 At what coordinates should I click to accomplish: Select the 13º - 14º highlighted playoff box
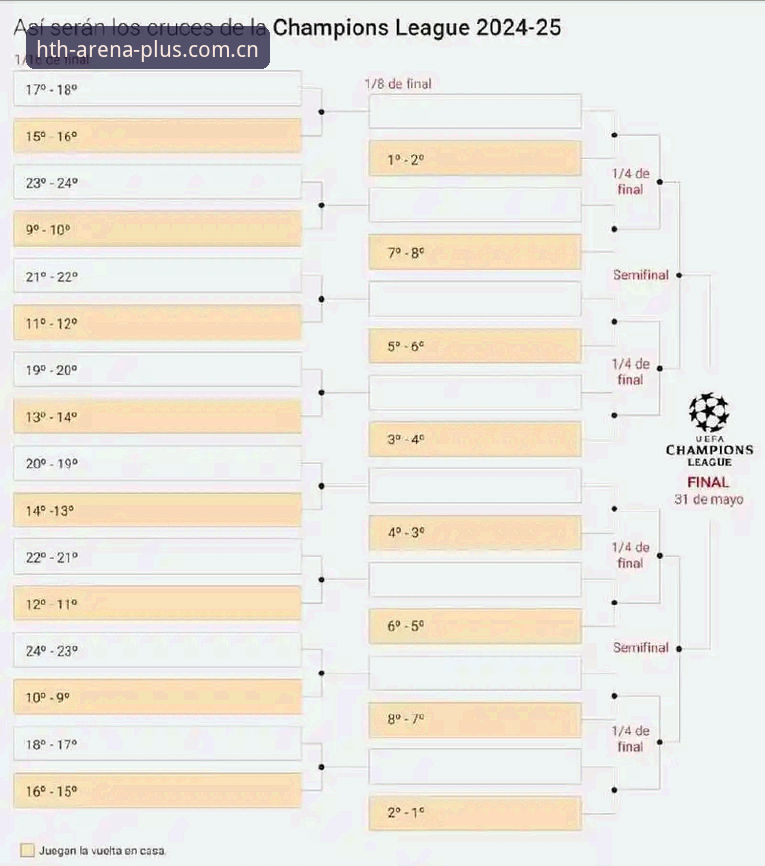(x=157, y=416)
